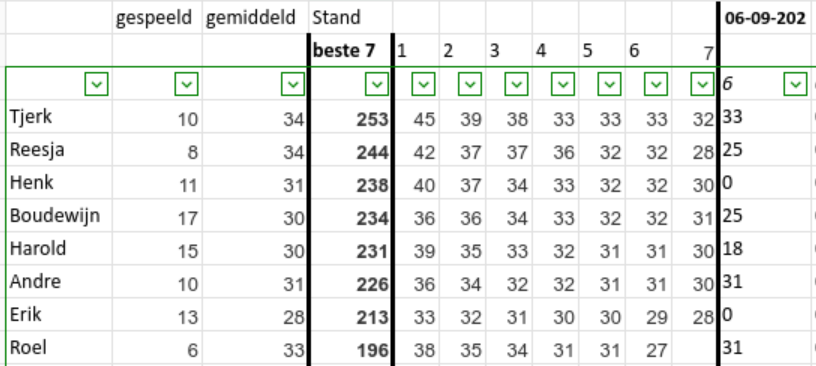The image size is (816, 366).
Task: Open the beste 7 column filter
Action: [377, 84]
